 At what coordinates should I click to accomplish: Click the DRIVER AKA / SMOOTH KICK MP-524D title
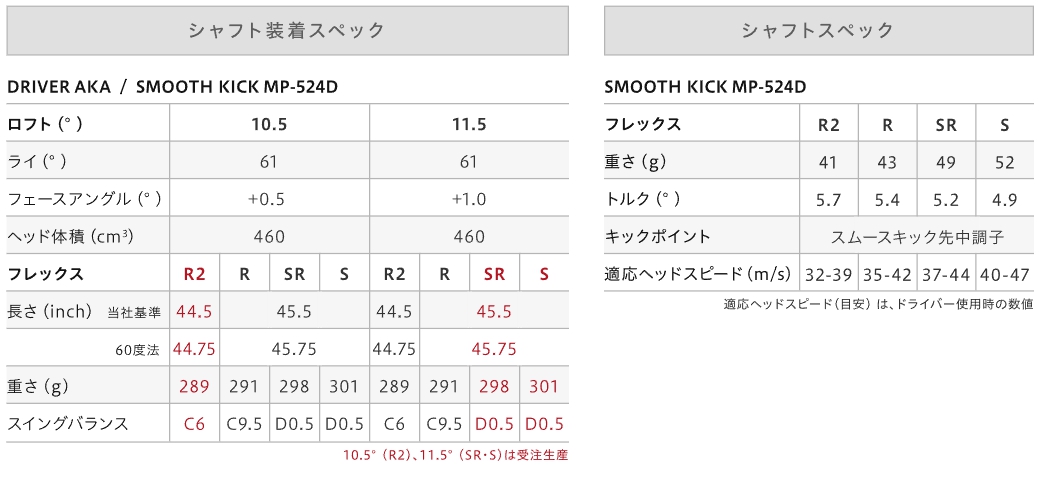tap(172, 87)
